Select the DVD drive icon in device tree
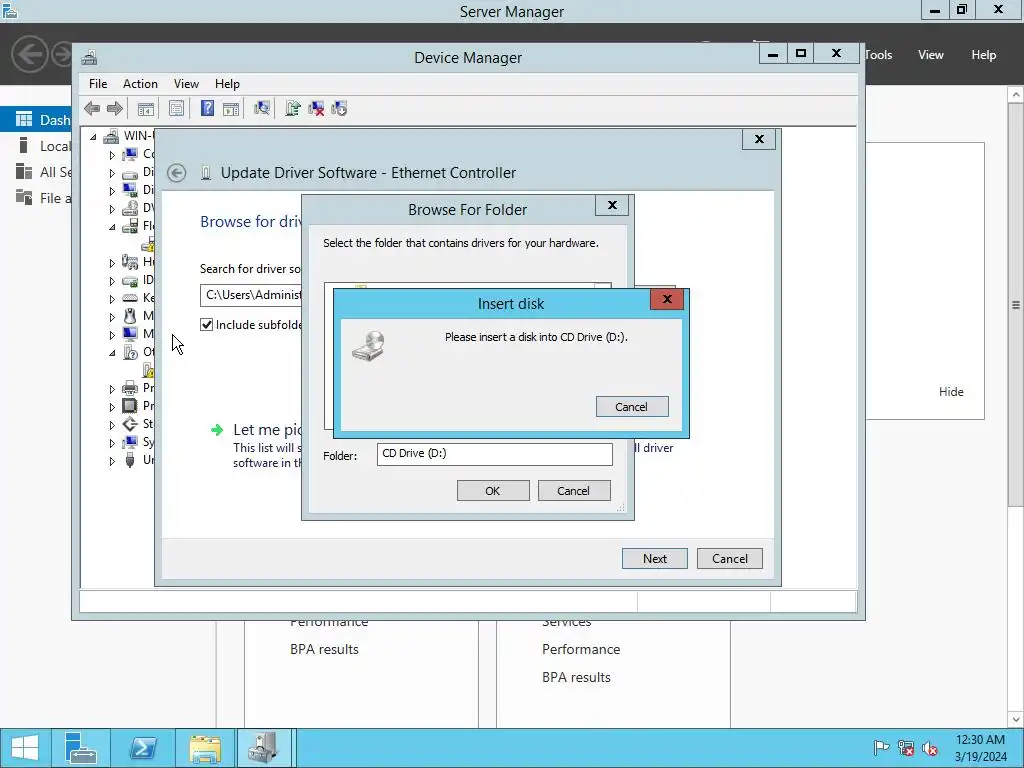Image resolution: width=1024 pixels, height=768 pixels. (130, 208)
